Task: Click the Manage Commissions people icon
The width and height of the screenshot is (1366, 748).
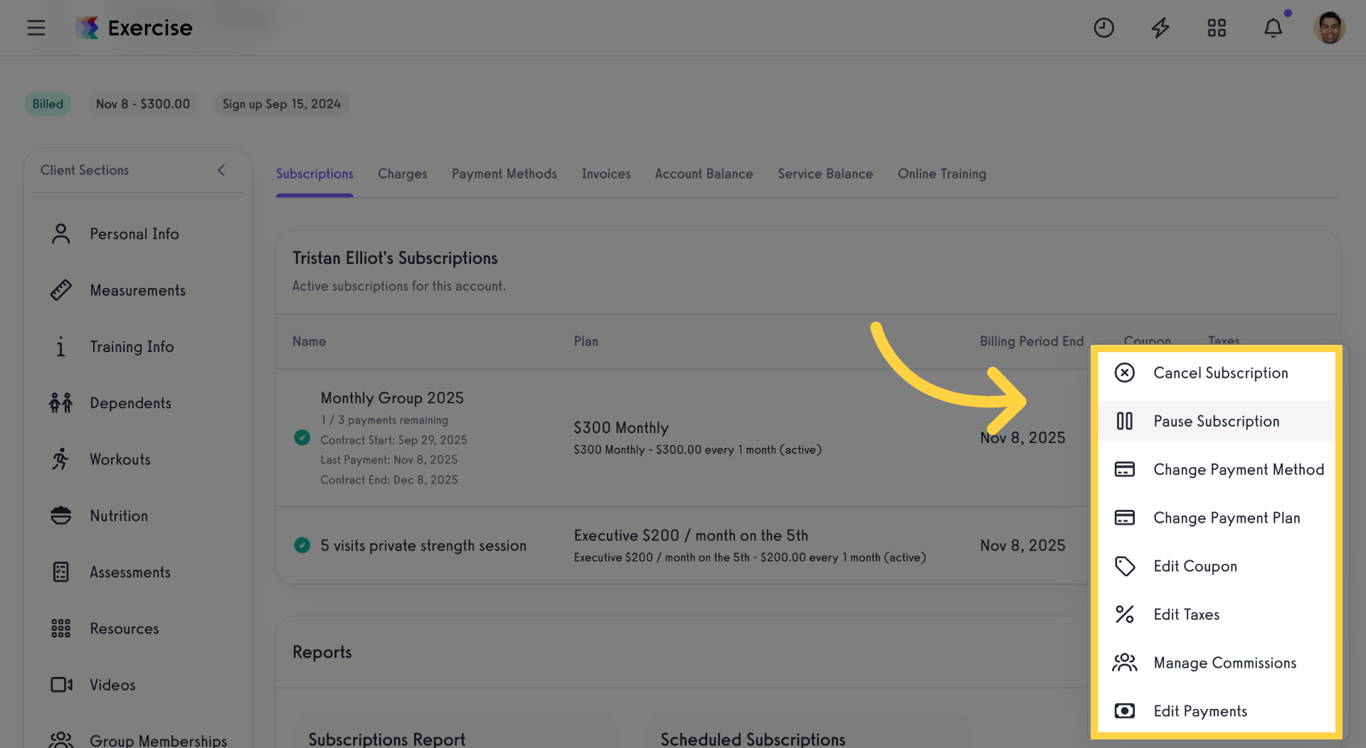Action: [1125, 663]
